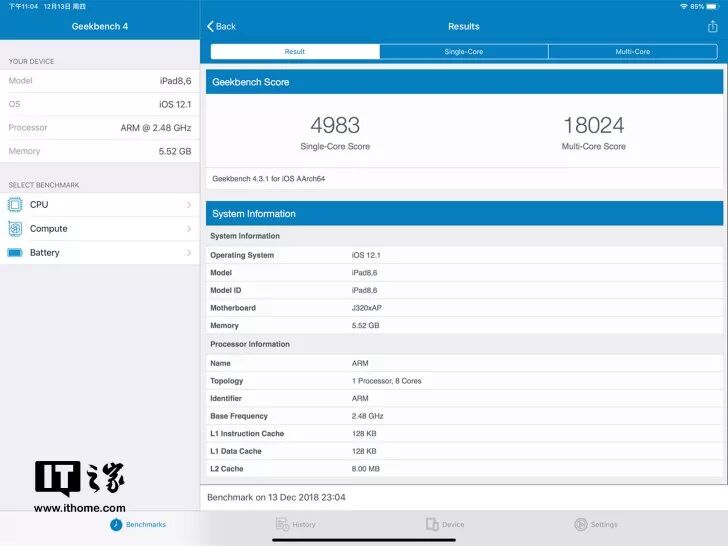Click the single-core score 4983
Viewport: 728px width, 546px height.
click(335, 125)
